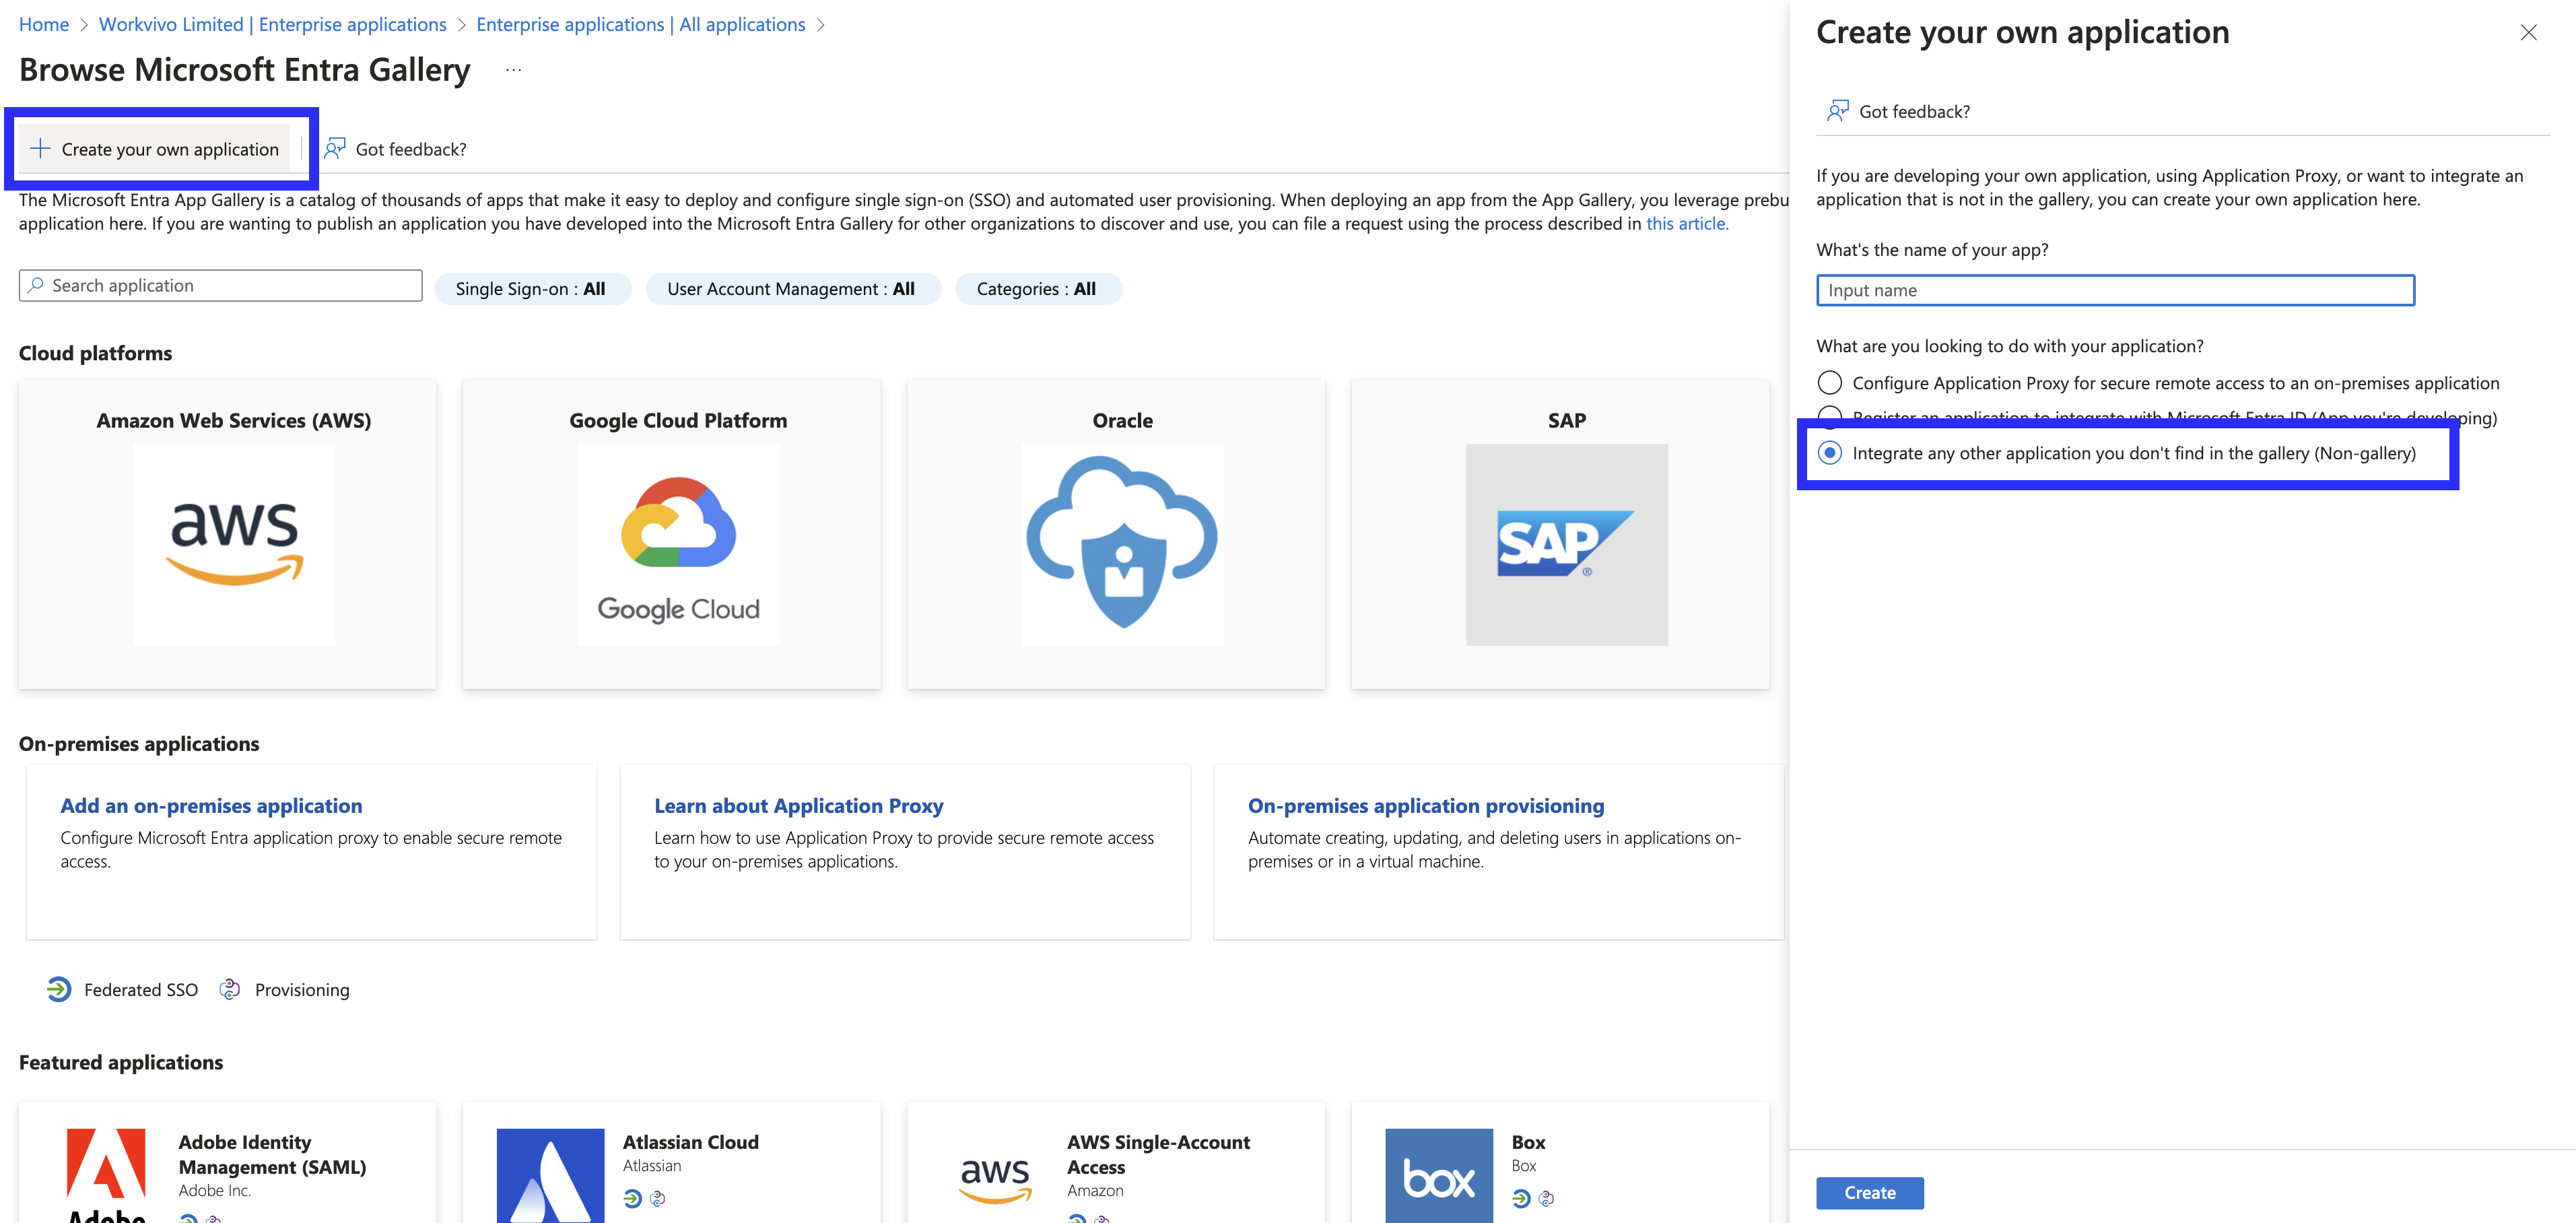
Task: Open the SAP logo tile
Action: click(x=1567, y=545)
